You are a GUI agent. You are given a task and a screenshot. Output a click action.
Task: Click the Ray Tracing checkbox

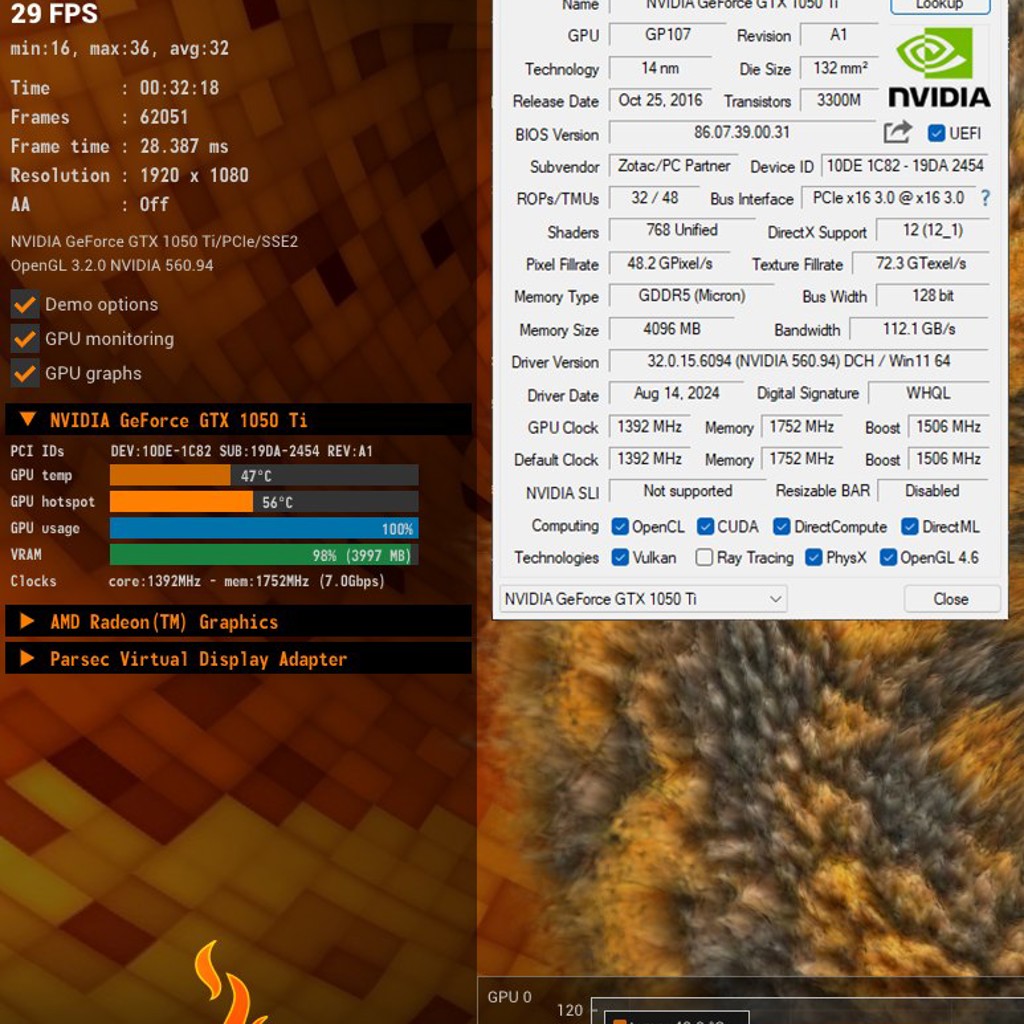point(704,558)
